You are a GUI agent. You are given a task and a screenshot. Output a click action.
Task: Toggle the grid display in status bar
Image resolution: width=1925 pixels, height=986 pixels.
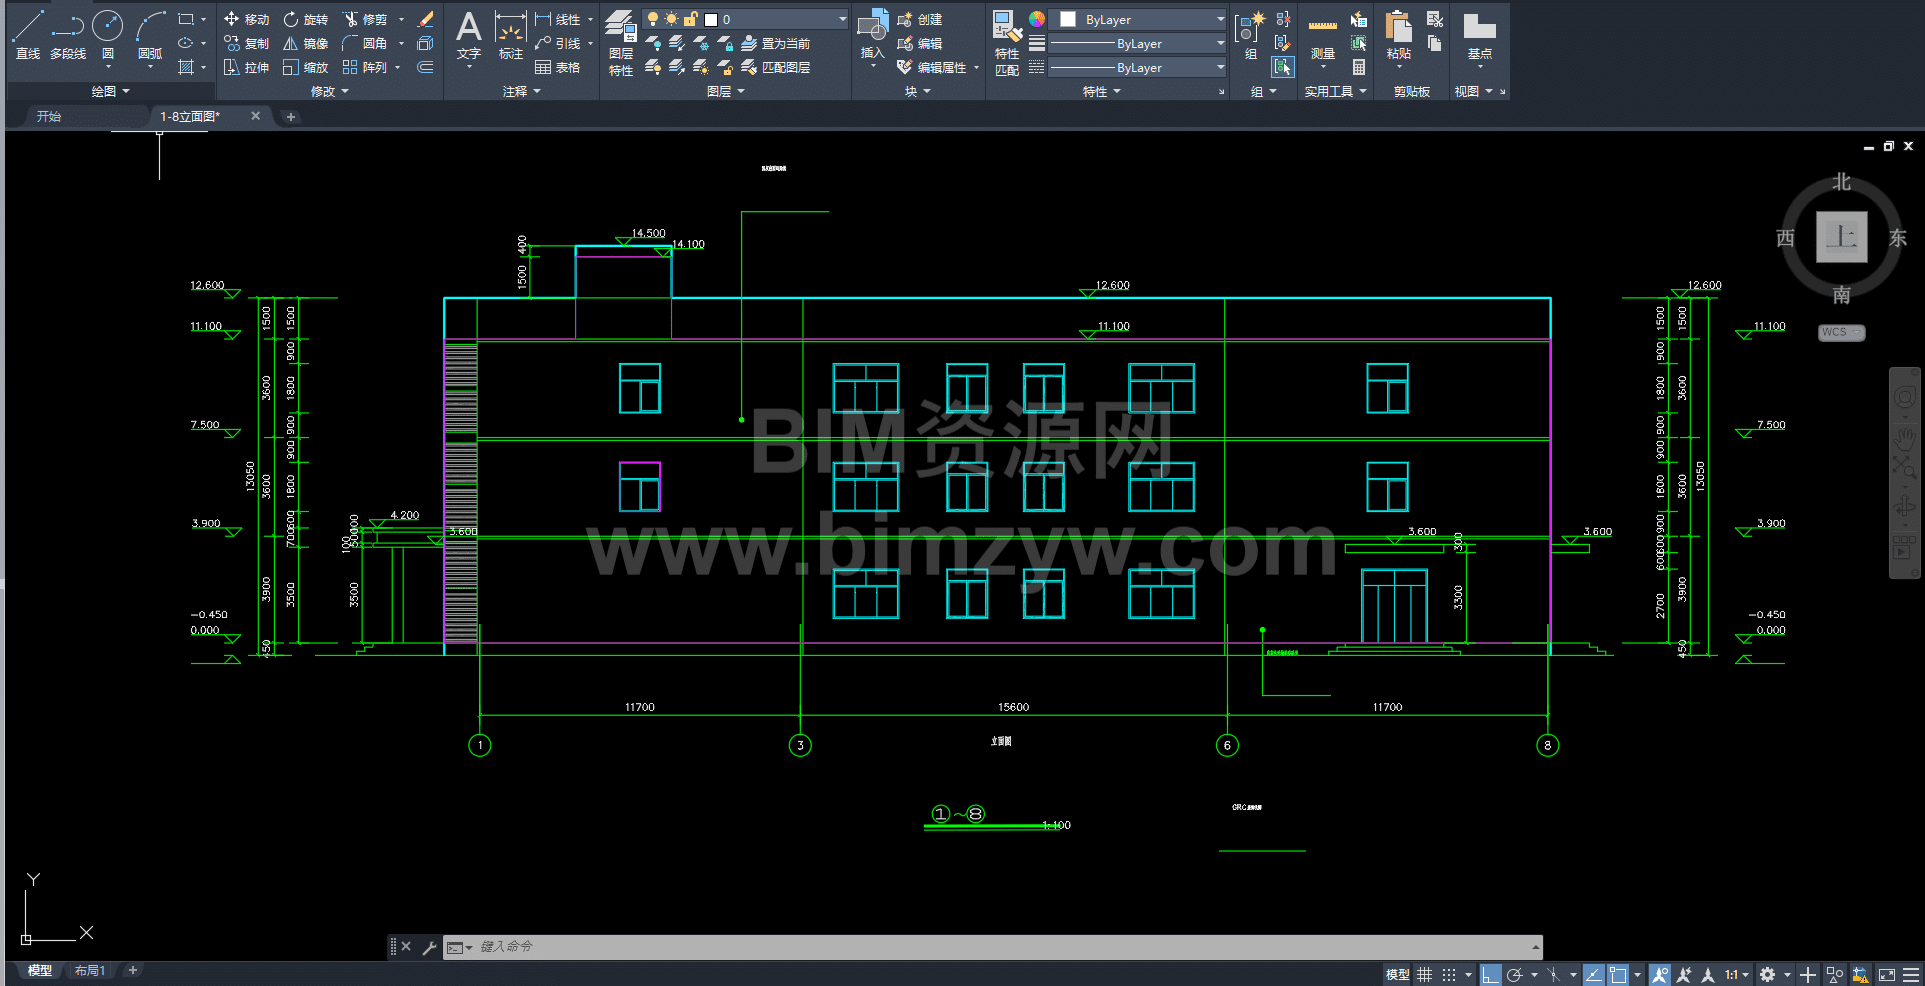[1425, 974]
